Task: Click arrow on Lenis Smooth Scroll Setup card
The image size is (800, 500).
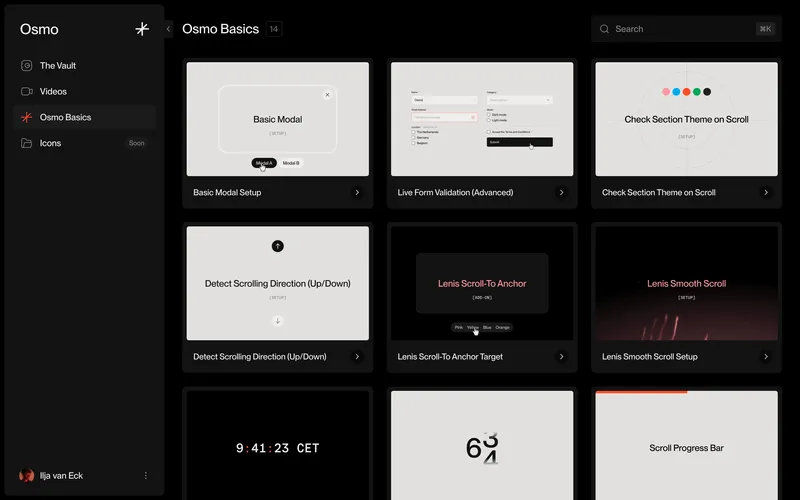Action: [766, 357]
